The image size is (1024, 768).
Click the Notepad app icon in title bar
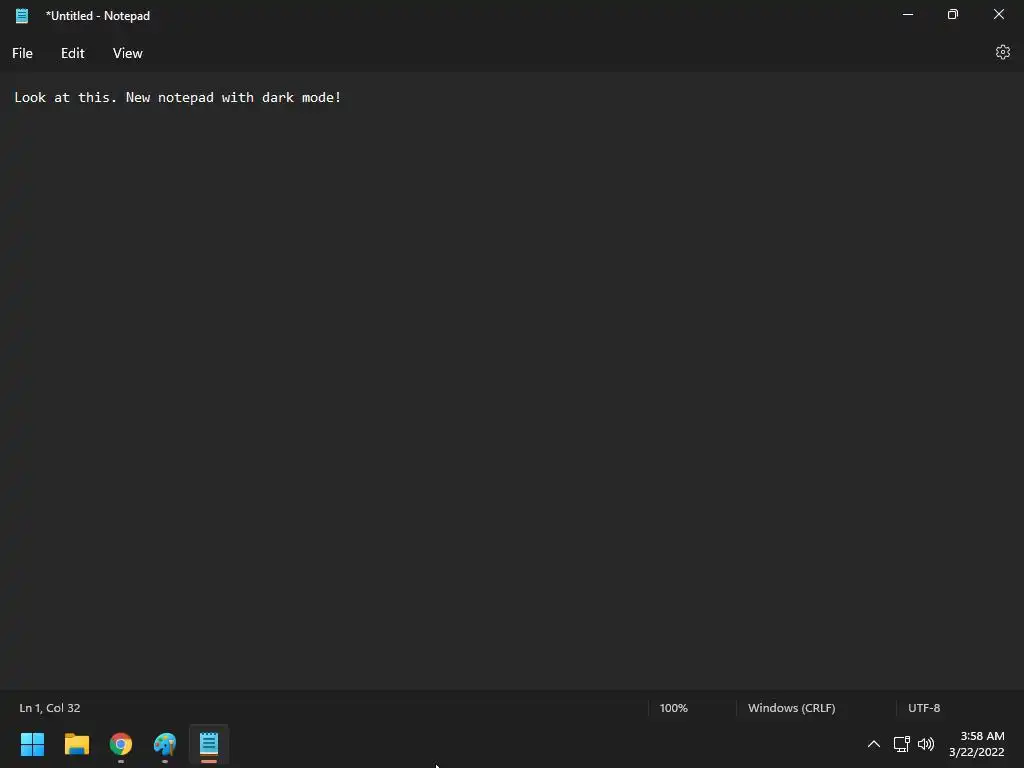(x=22, y=16)
